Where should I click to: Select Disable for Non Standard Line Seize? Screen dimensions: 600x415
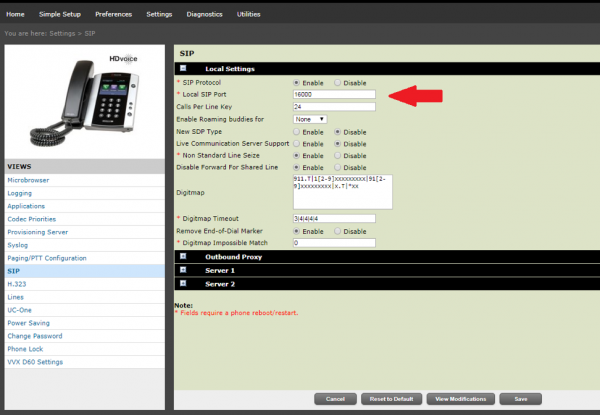[338, 156]
